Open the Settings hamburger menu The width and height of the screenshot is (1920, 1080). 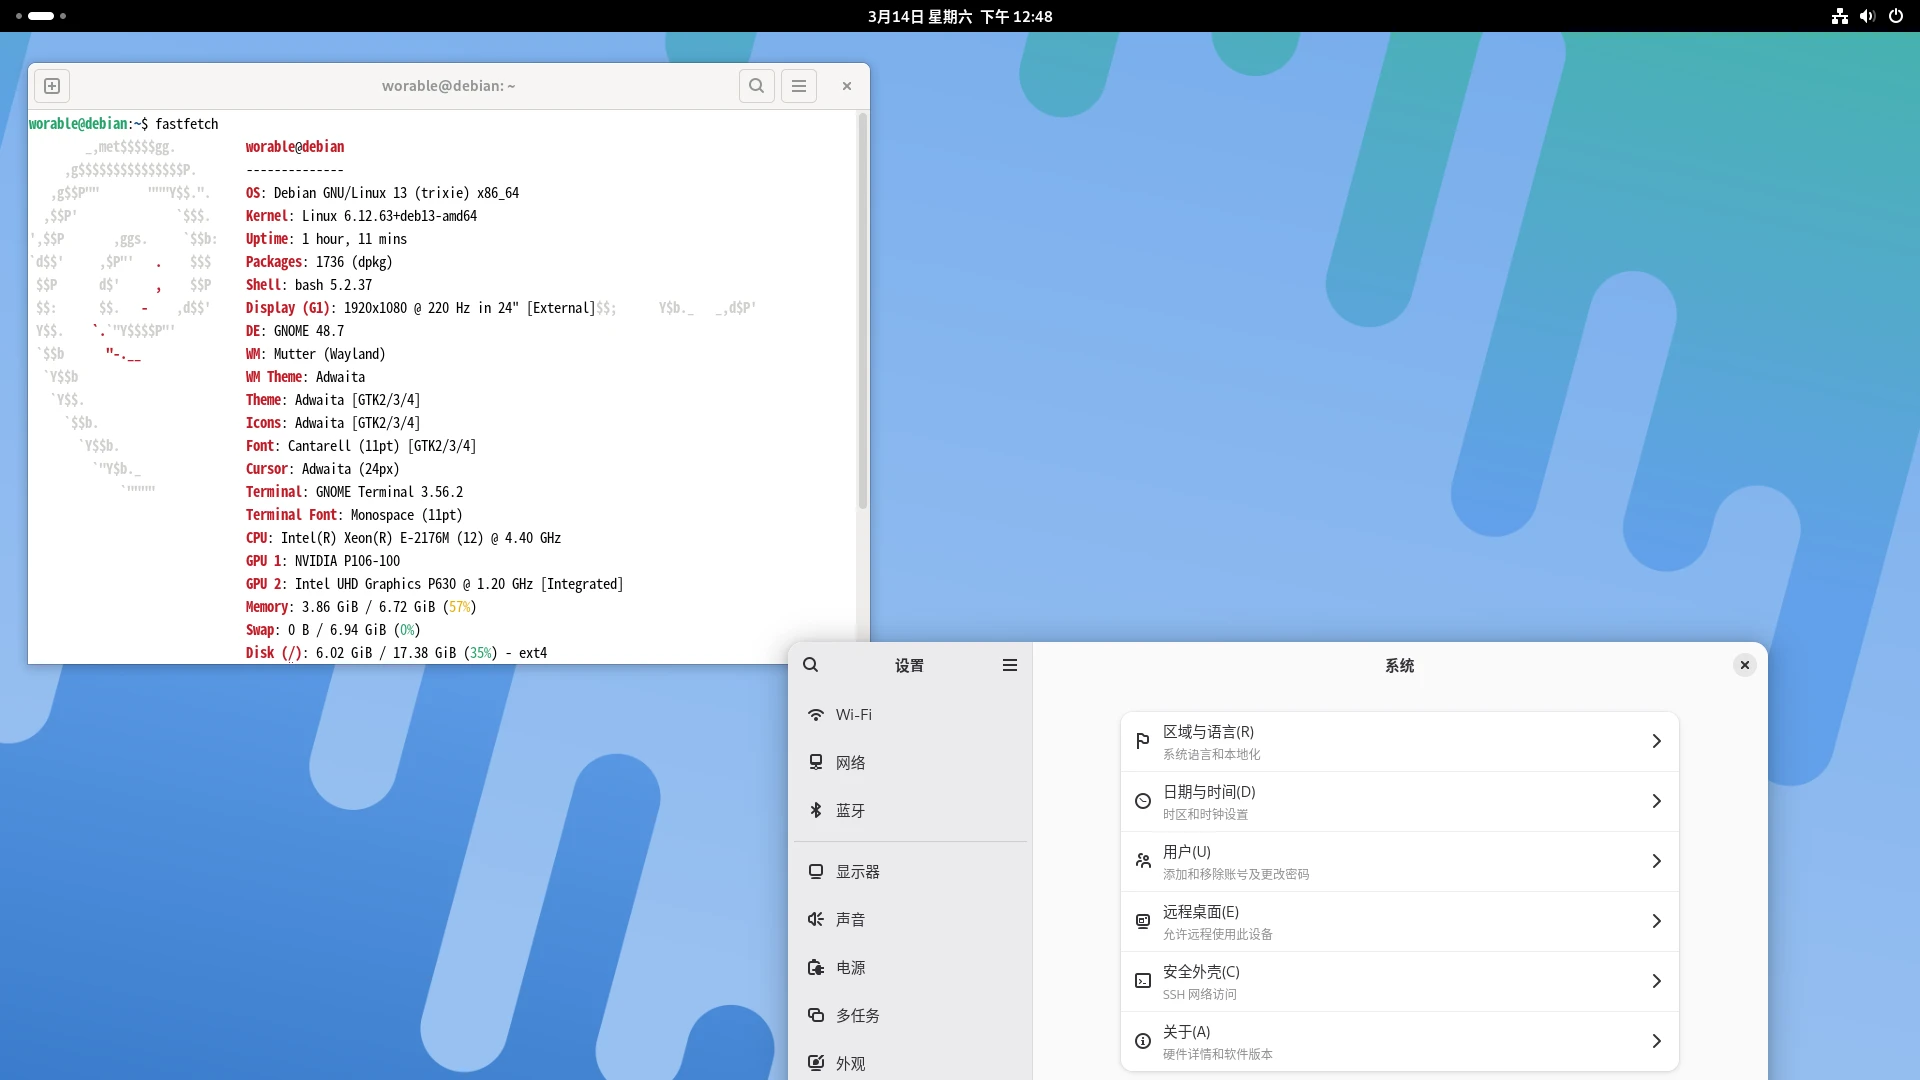tap(1010, 665)
